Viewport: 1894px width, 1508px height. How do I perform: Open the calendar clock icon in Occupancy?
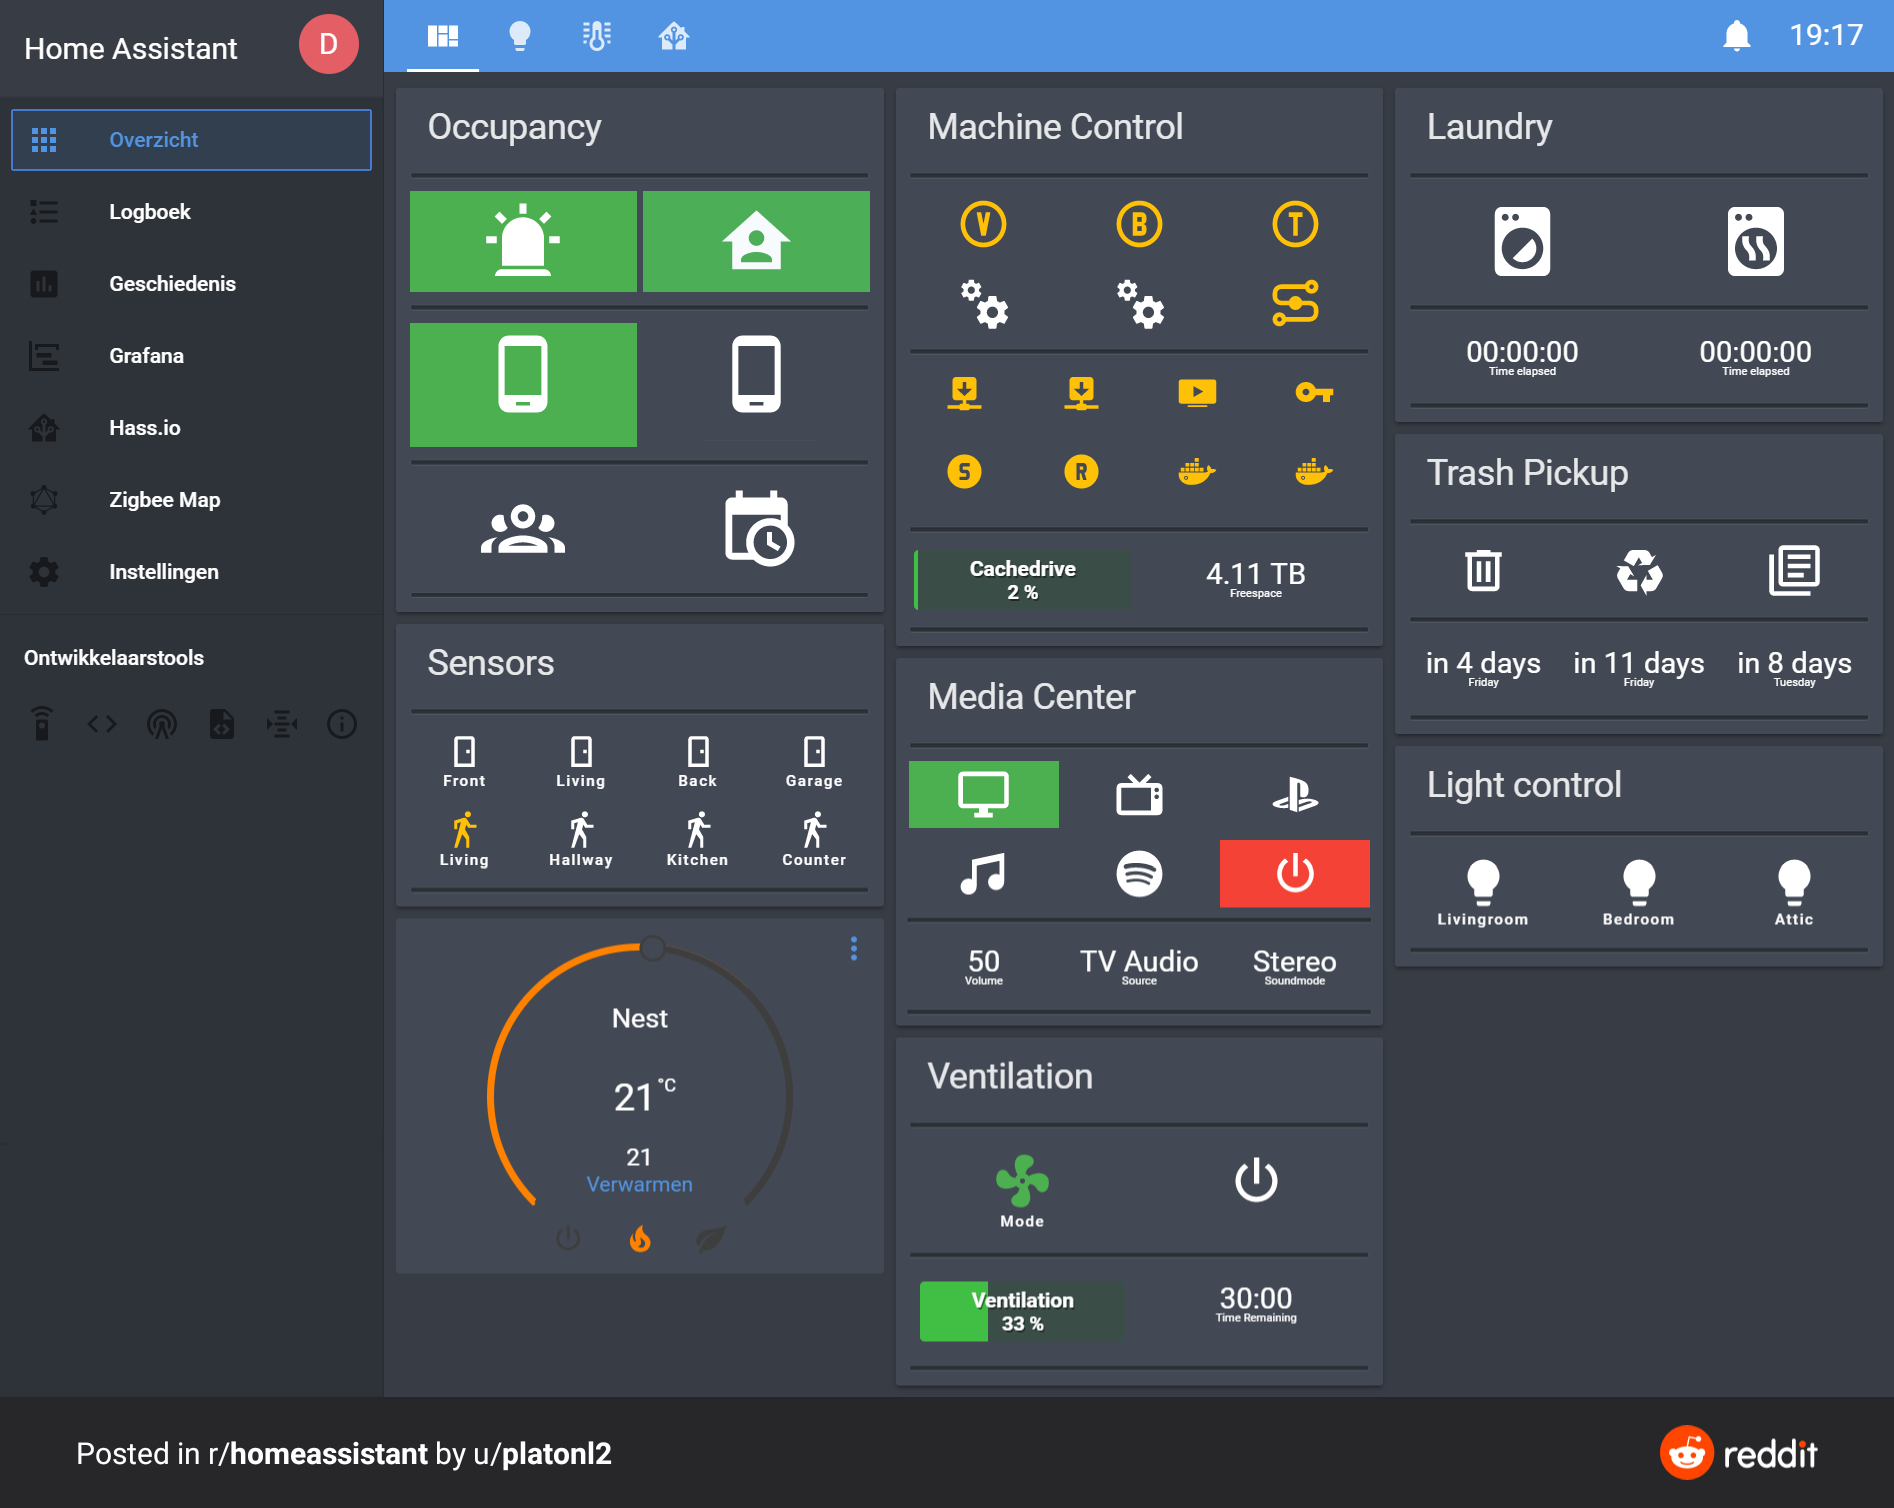pyautogui.click(x=758, y=528)
